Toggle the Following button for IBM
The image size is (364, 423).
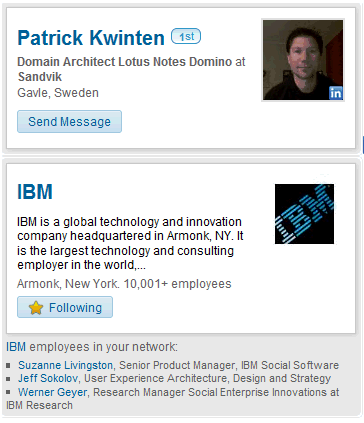[65, 307]
